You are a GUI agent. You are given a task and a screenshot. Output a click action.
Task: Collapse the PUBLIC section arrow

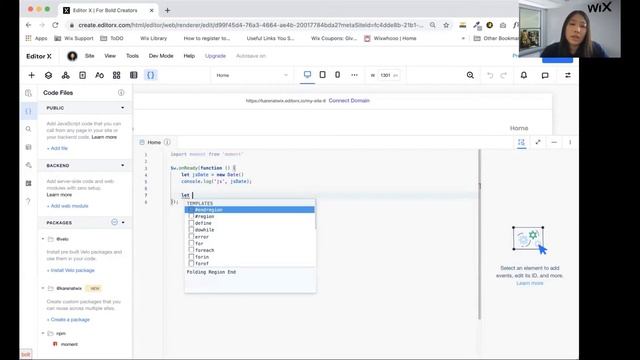(x=122, y=108)
